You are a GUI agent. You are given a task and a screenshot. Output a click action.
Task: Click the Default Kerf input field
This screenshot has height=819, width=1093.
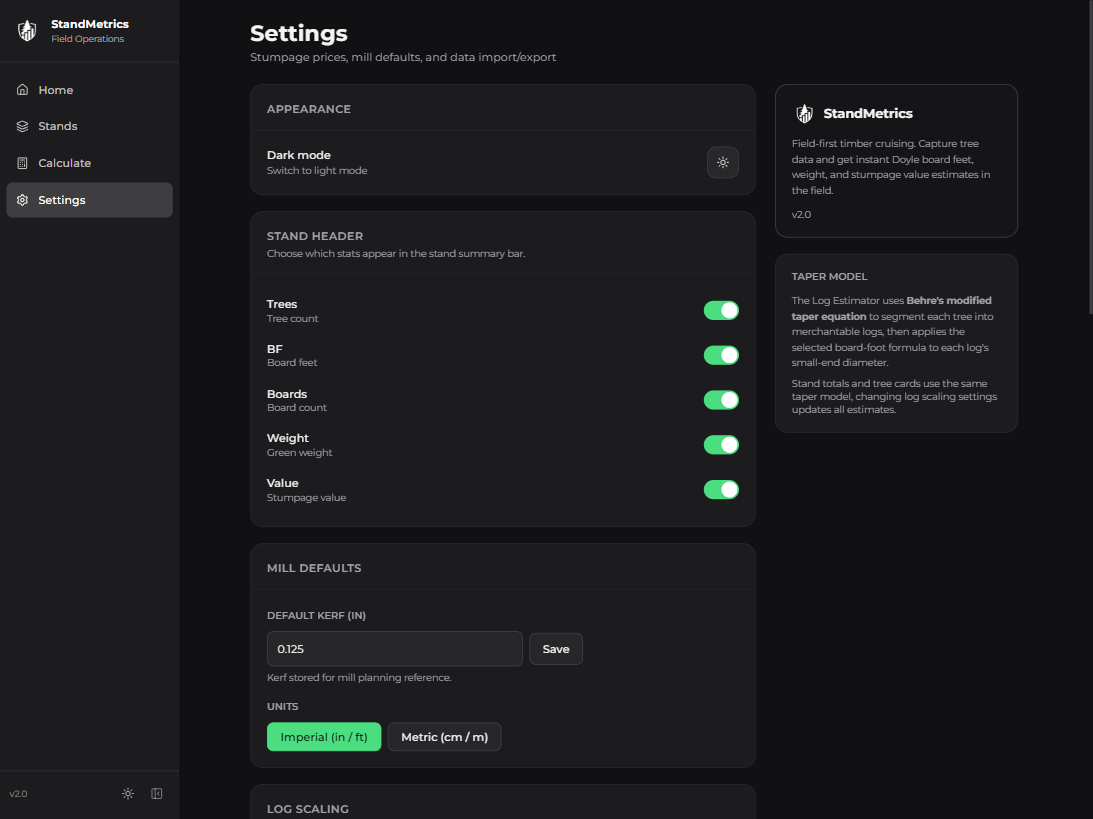394,649
